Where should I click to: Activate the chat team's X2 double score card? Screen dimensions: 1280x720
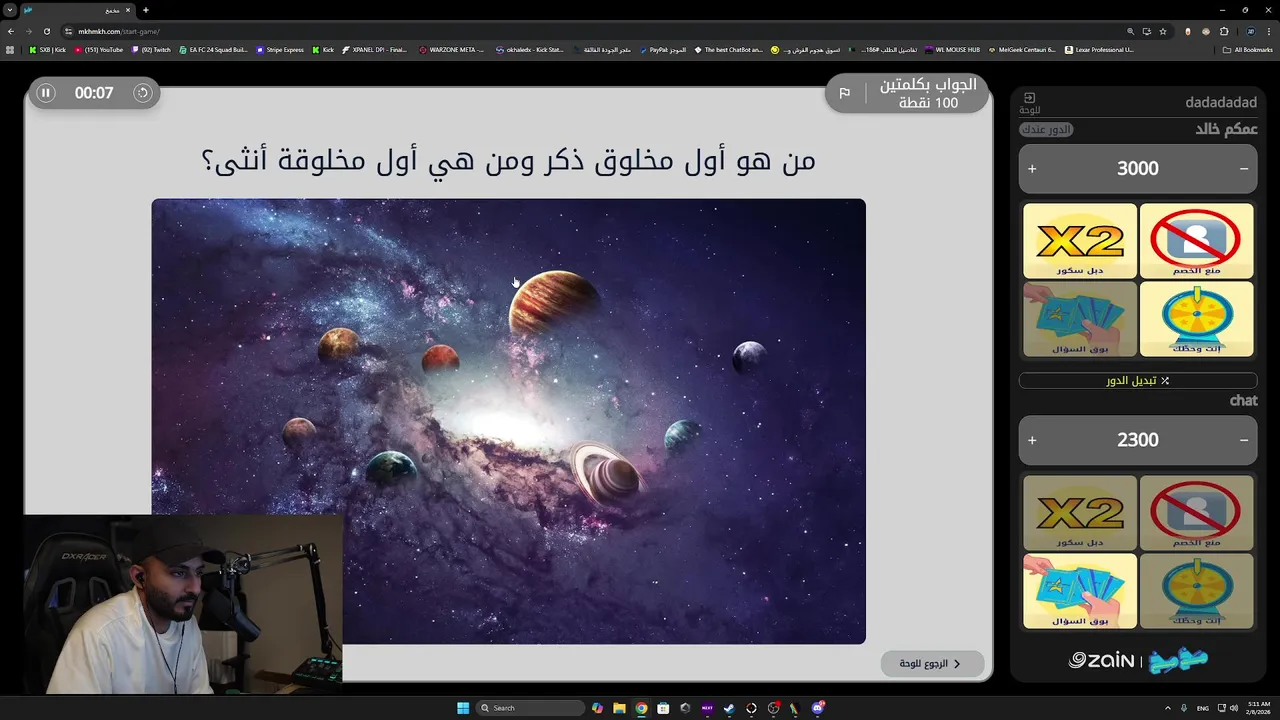1080,513
